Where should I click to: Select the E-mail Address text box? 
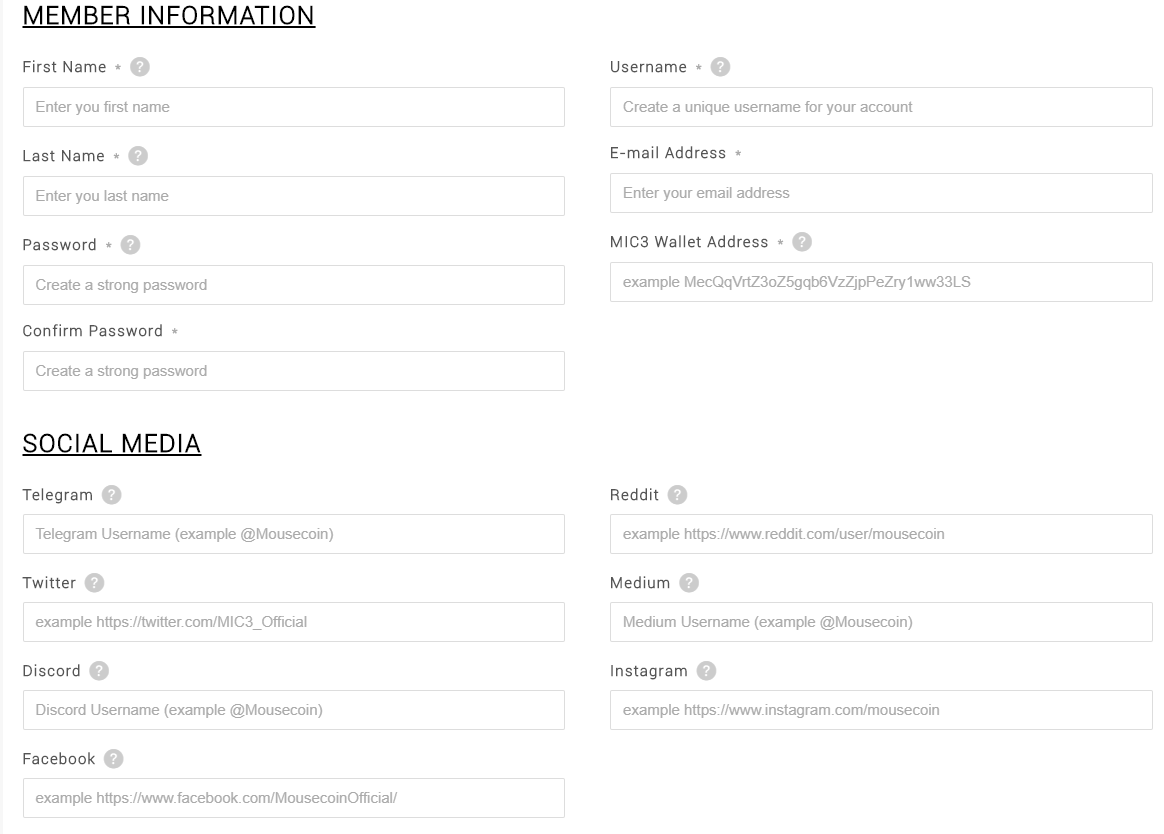point(881,193)
